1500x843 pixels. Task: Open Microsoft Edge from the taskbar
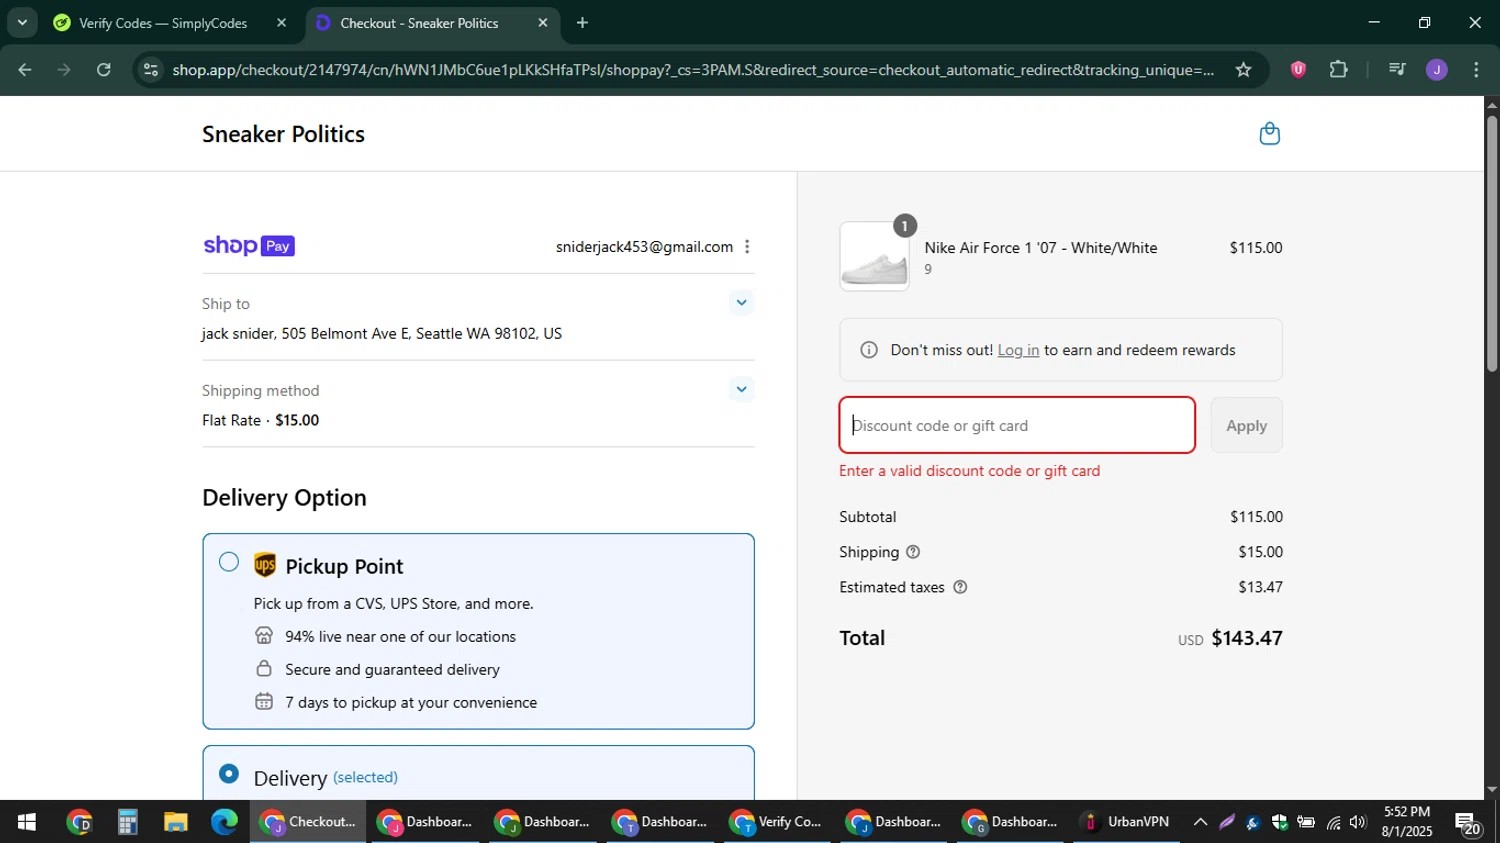coord(224,822)
